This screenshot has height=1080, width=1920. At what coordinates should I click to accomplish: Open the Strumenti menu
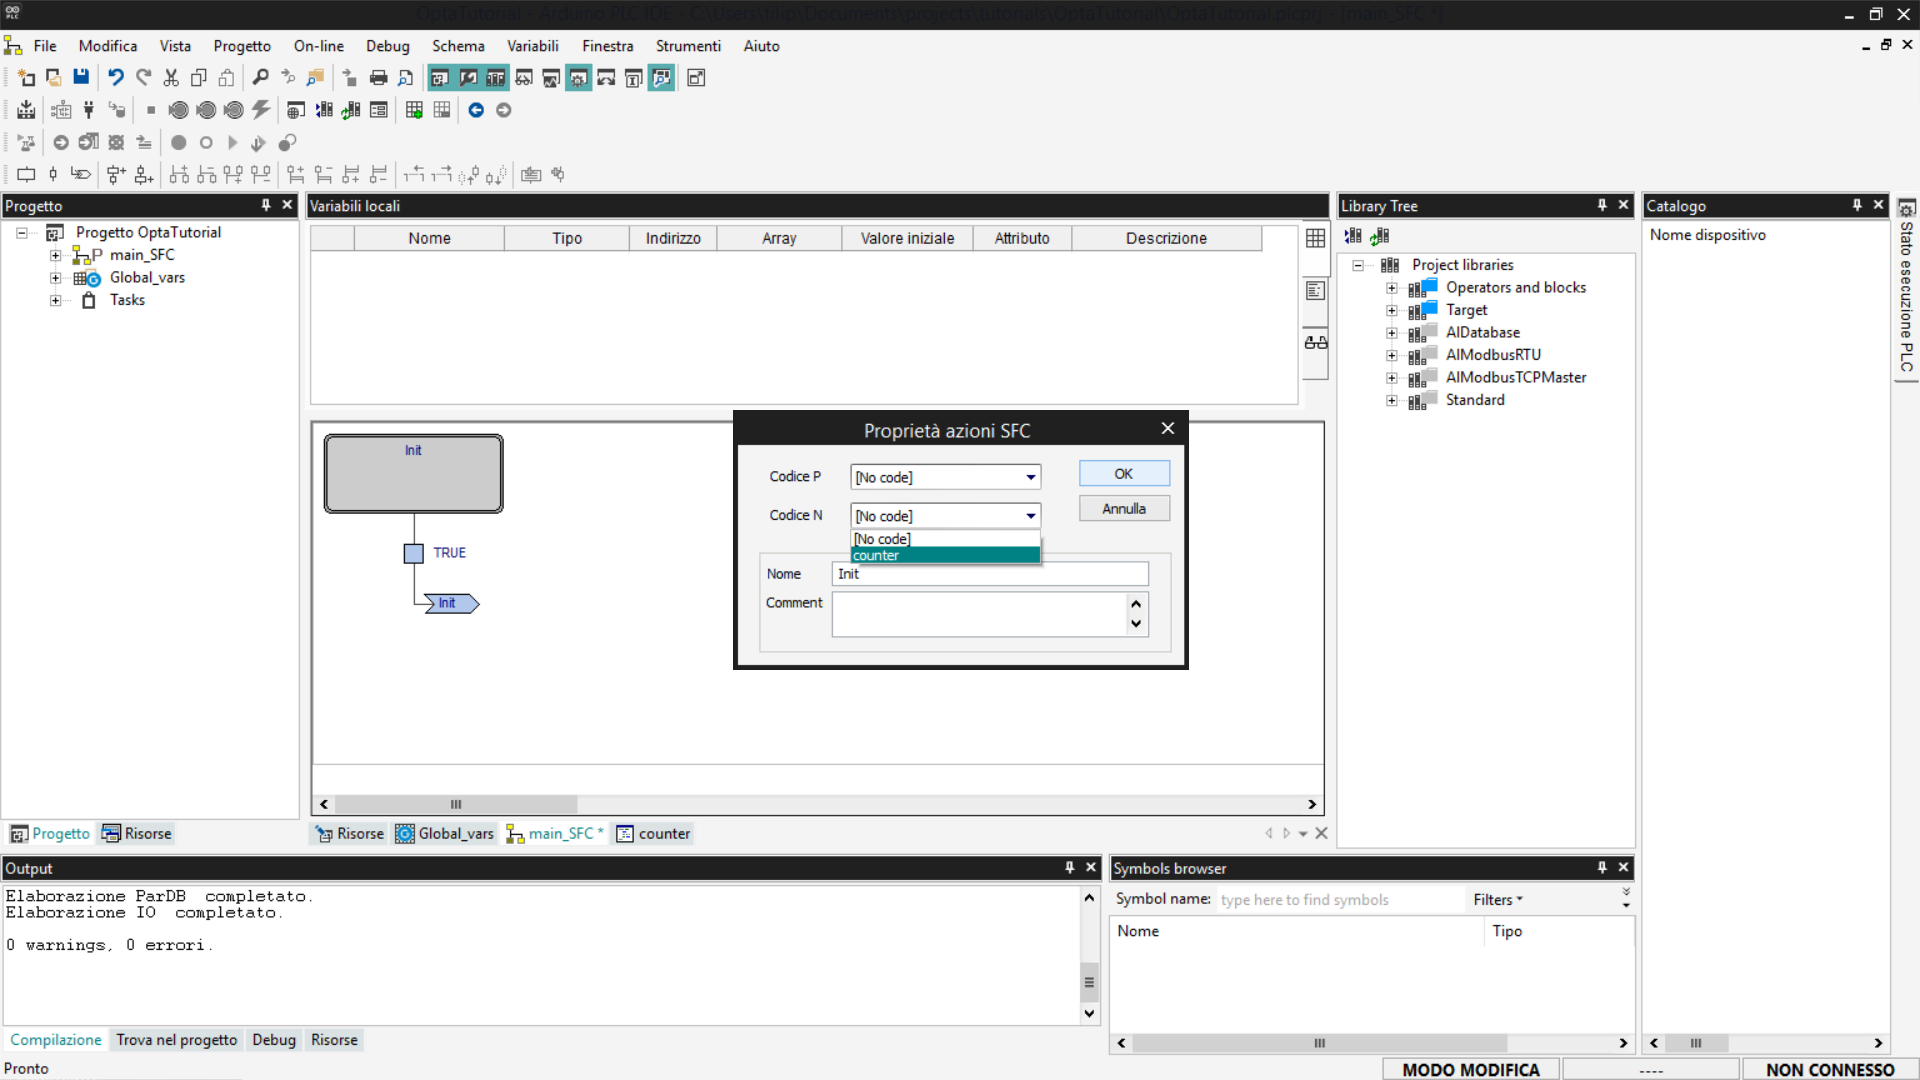[687, 46]
